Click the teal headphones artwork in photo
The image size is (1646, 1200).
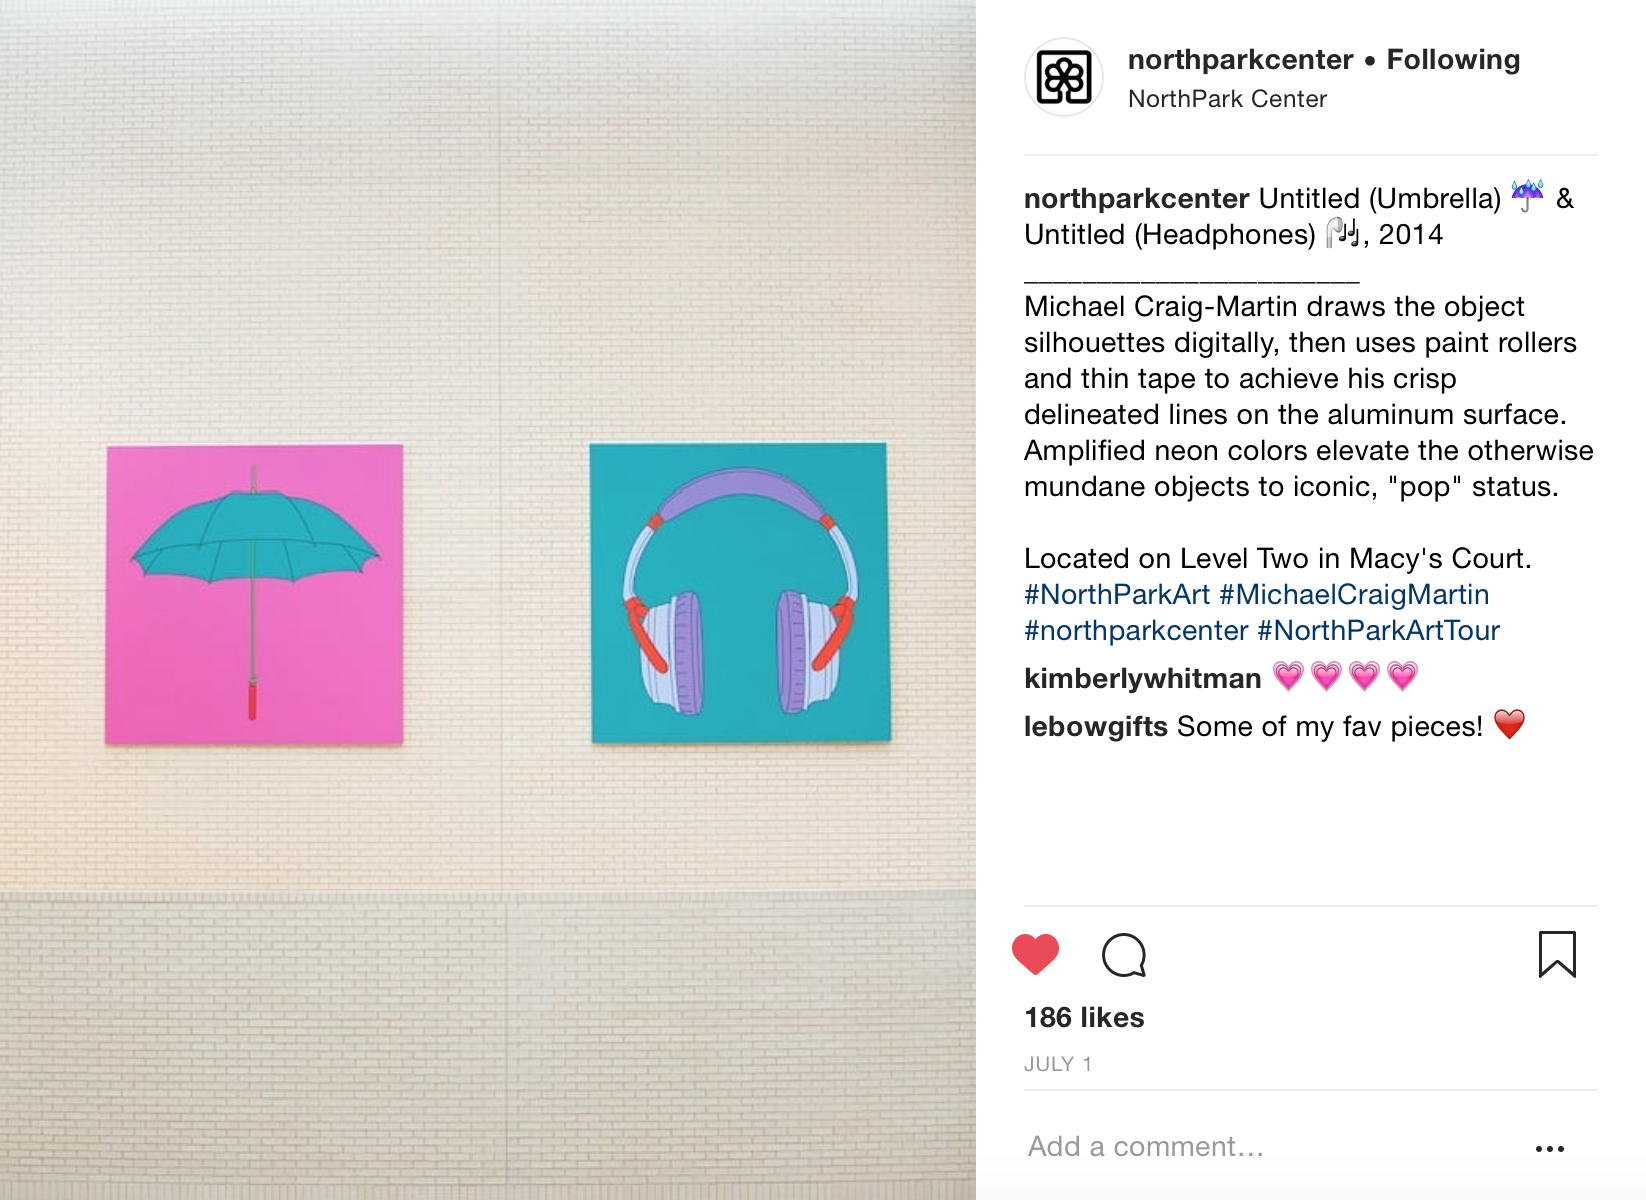click(740, 593)
